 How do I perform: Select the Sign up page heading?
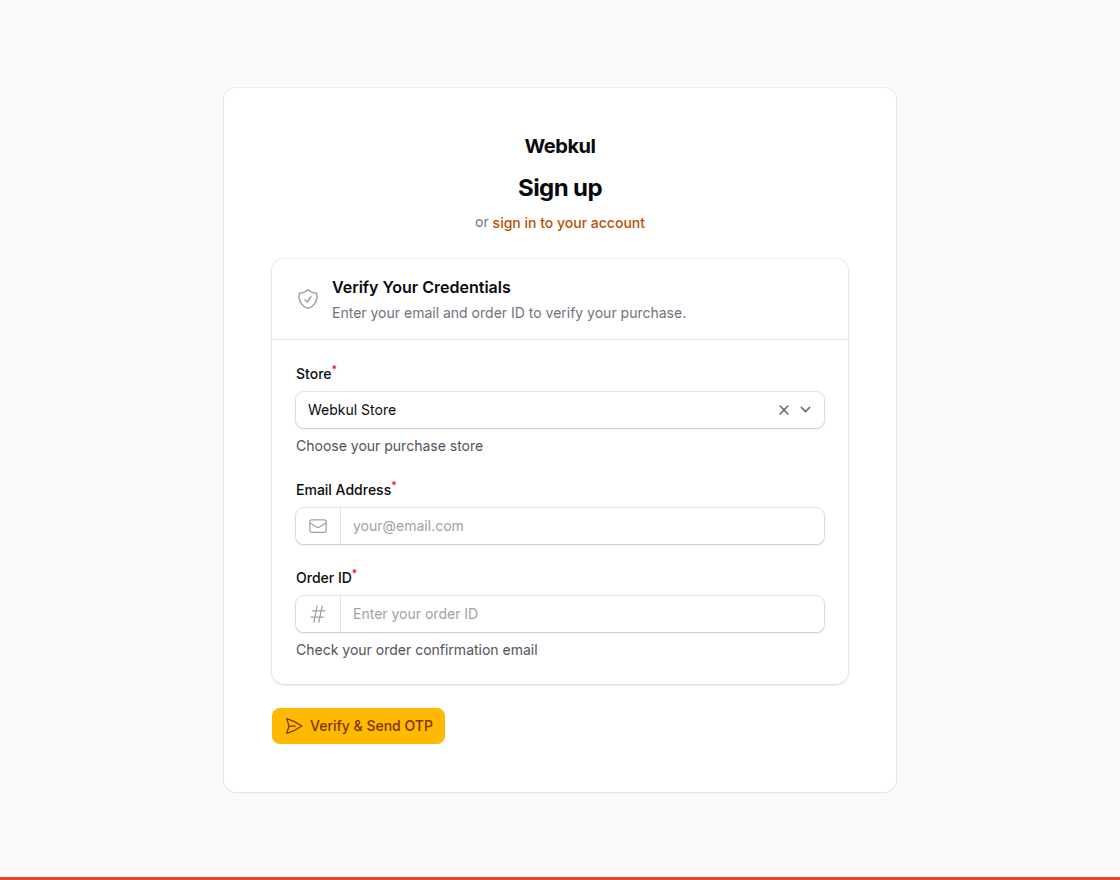click(x=559, y=188)
